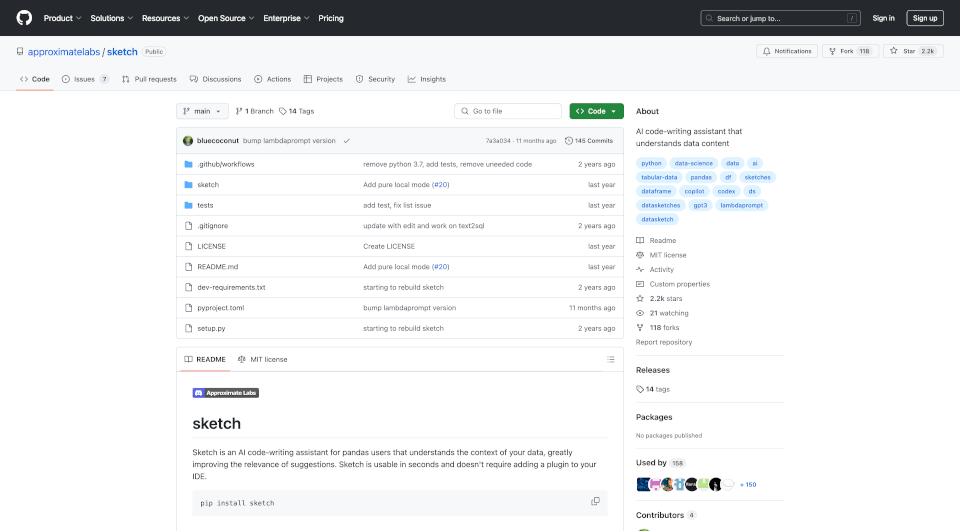Click the commit status checkmark icon
This screenshot has width=960, height=531.
coord(346,141)
